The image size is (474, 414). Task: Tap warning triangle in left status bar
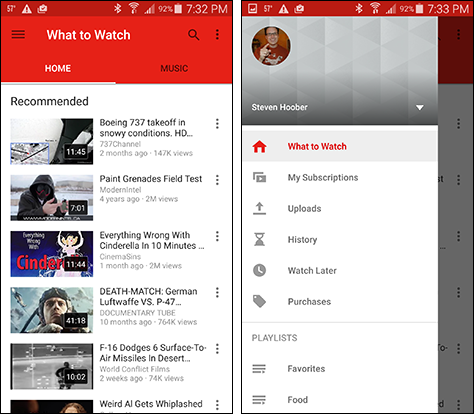pyautogui.click(x=27, y=9)
